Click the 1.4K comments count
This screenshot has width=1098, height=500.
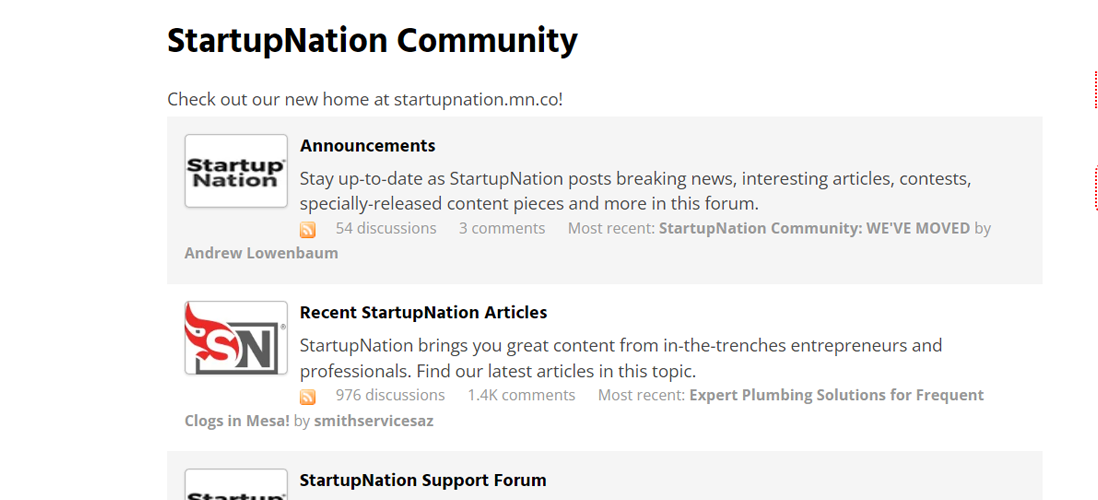pyautogui.click(x=522, y=395)
